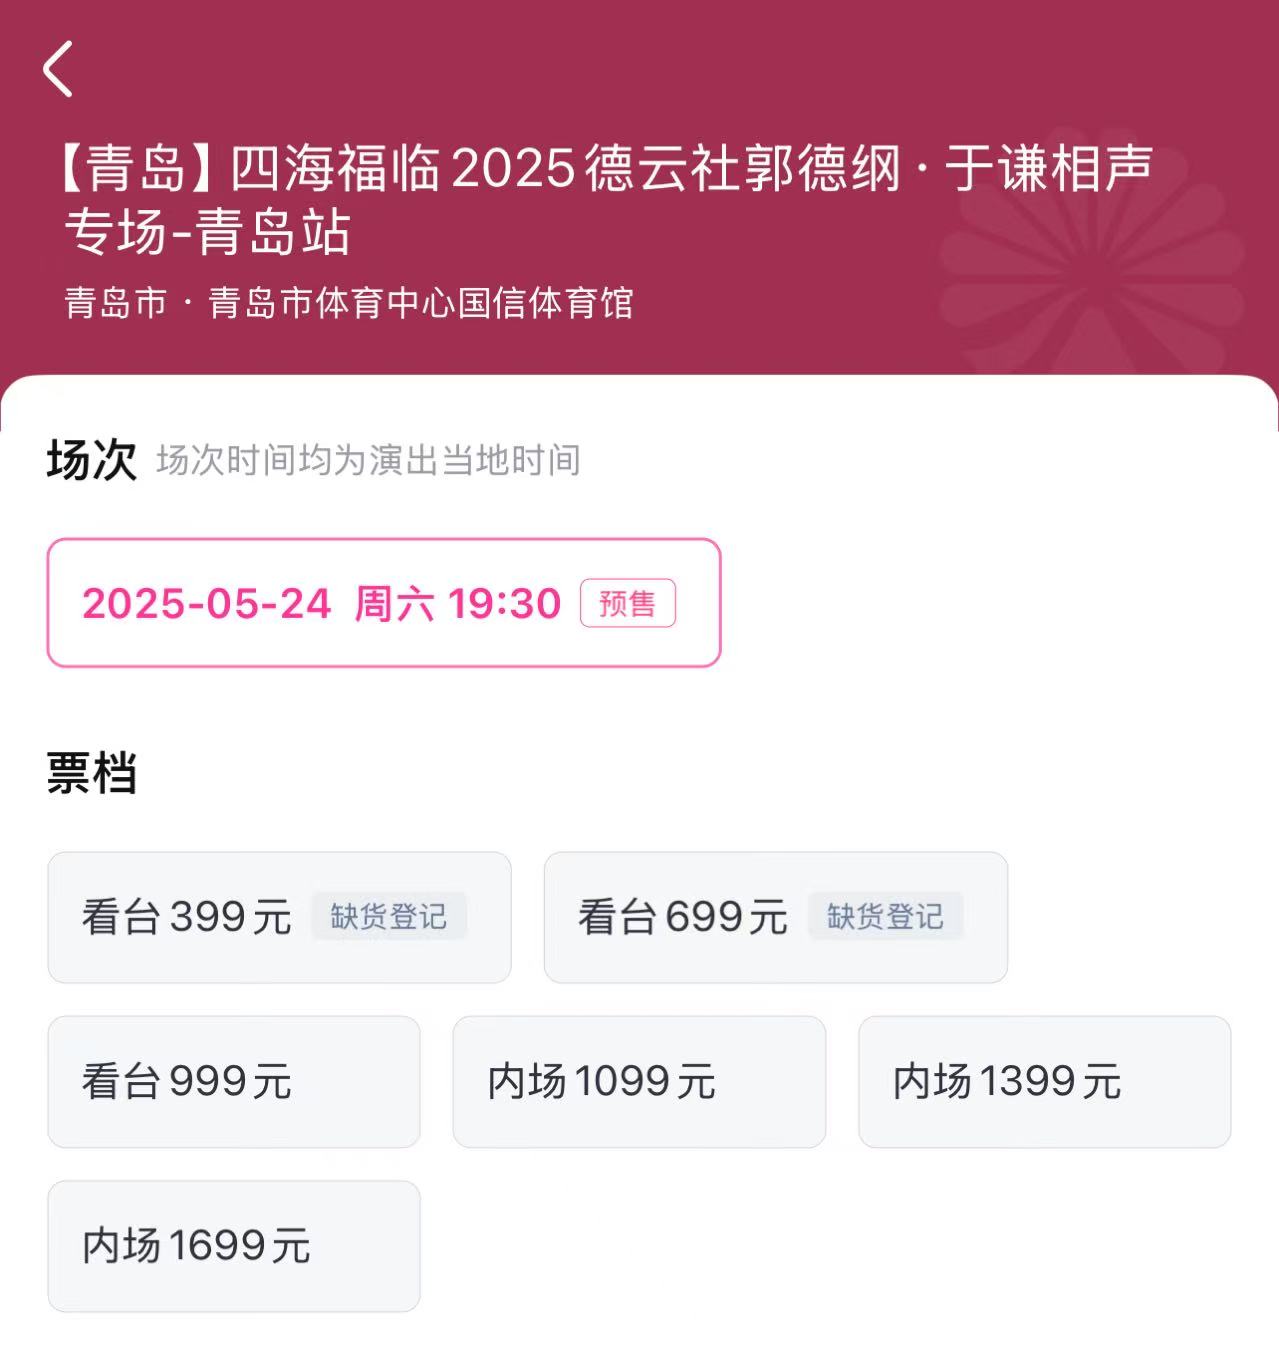Open the venue 青岛市体育中心国信体育馆

[x=421, y=303]
